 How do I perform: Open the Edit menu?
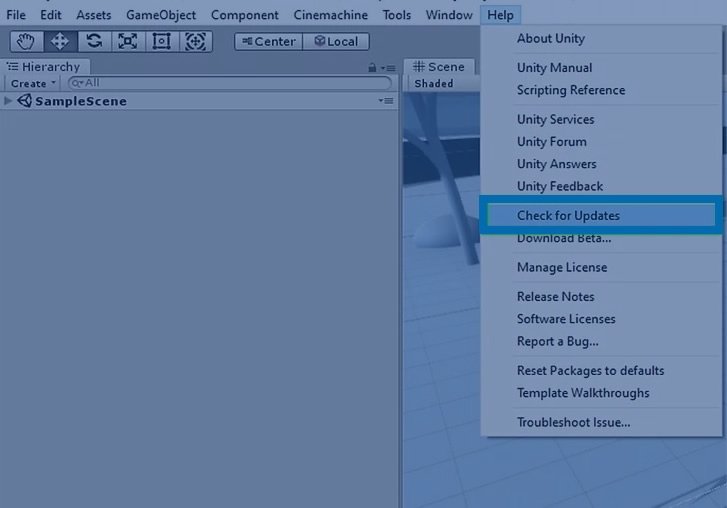[51, 15]
